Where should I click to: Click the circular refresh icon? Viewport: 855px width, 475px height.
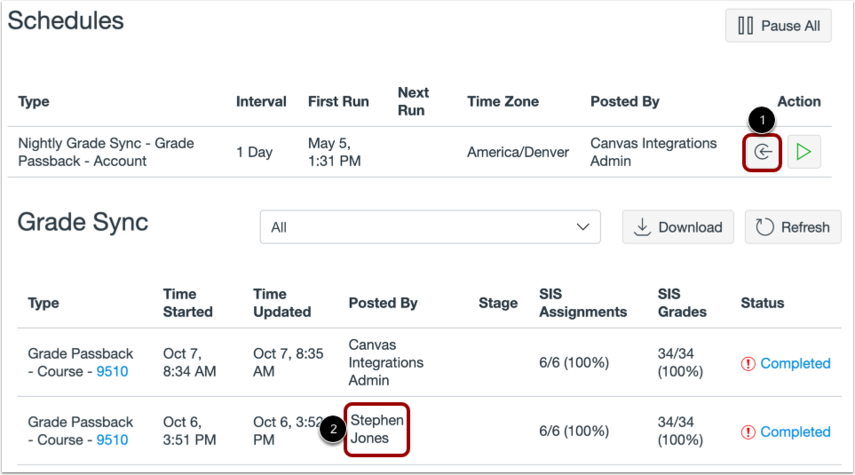[x=764, y=227]
